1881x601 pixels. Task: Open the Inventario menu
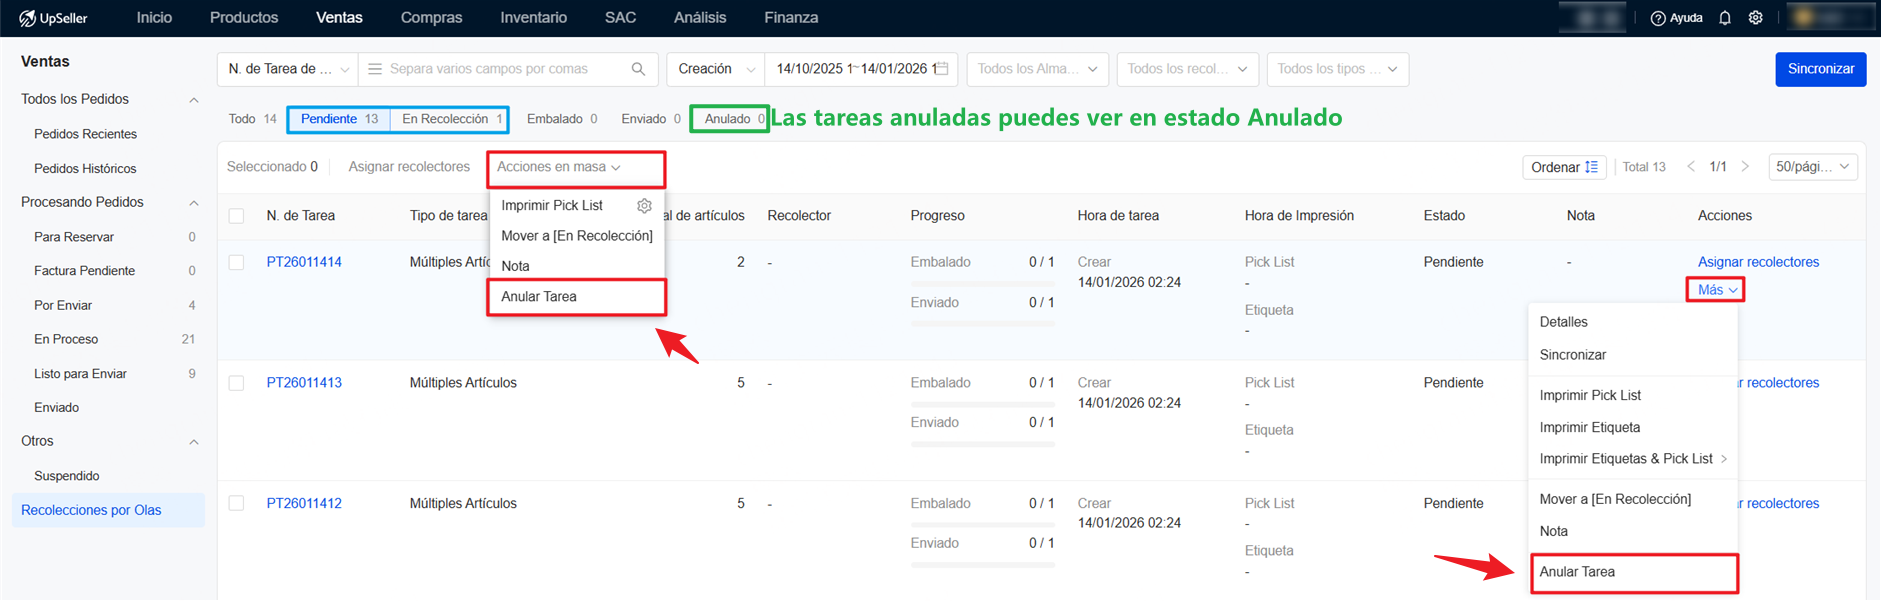(x=533, y=18)
